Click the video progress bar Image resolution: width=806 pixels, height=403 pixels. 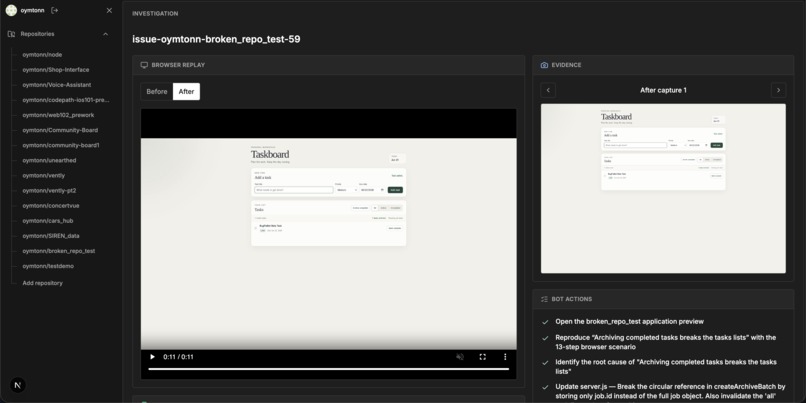(328, 369)
